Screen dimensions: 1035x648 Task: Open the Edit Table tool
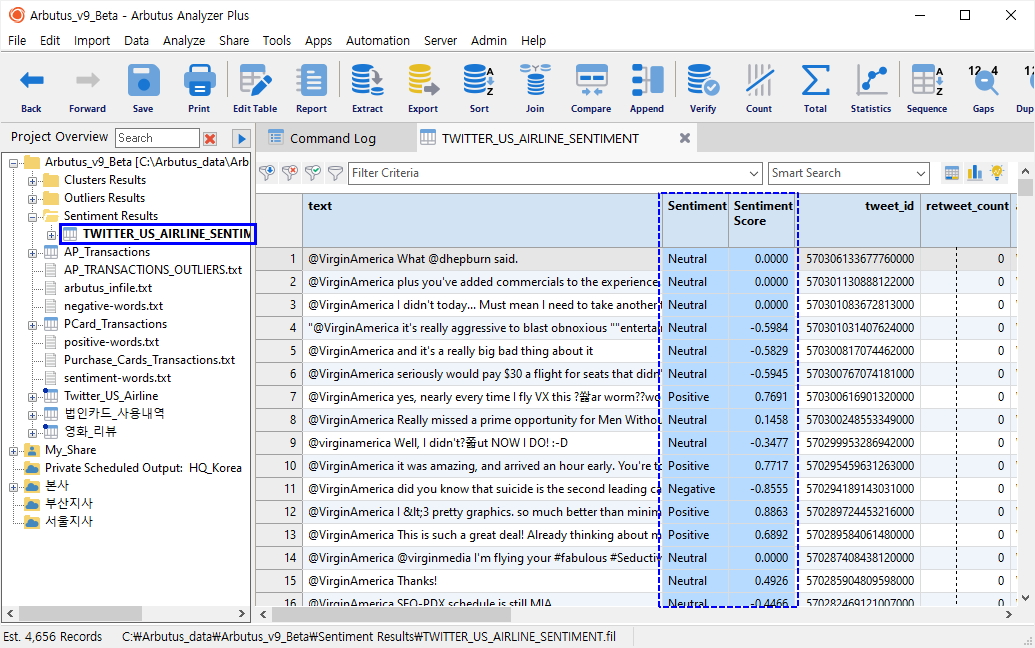tap(255, 88)
